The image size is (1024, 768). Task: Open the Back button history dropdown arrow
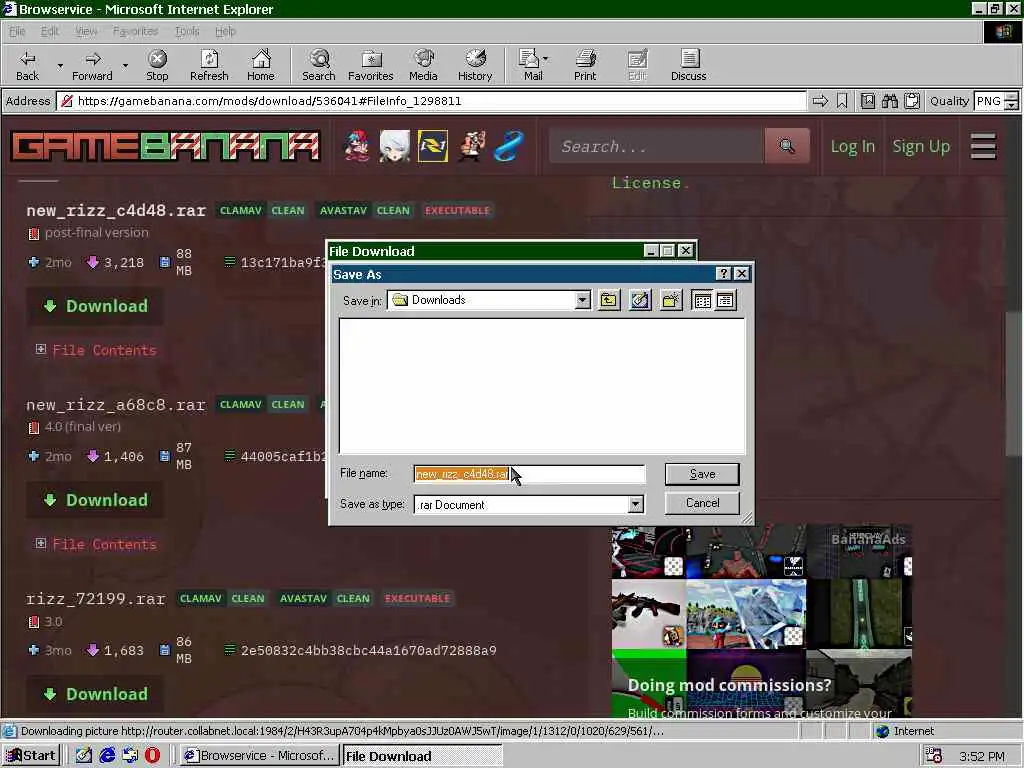click(60, 65)
